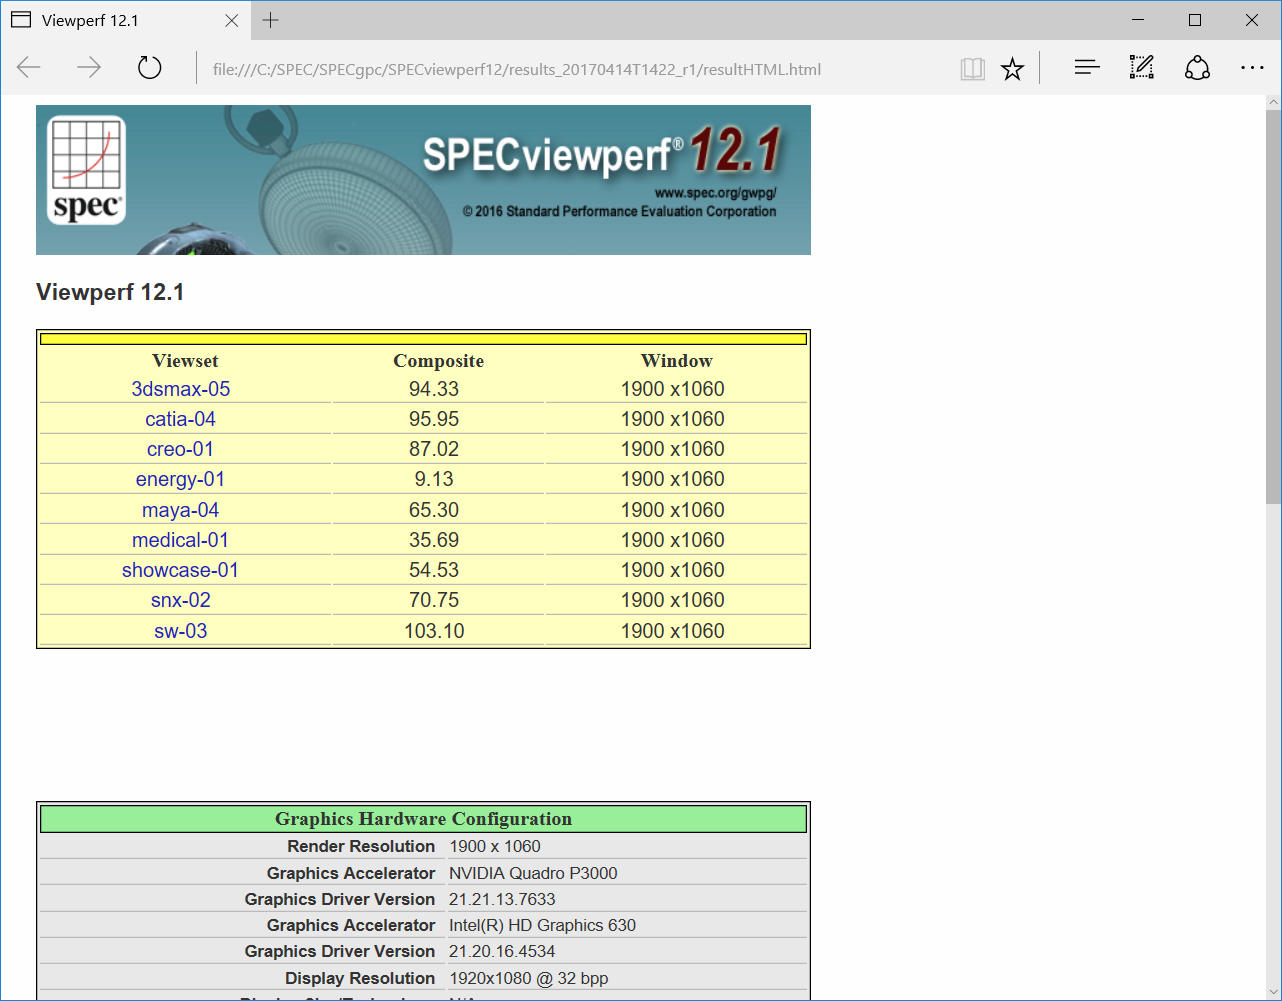Select the composite score 103.10
Viewport: 1282px width, 1001px height.
point(434,631)
